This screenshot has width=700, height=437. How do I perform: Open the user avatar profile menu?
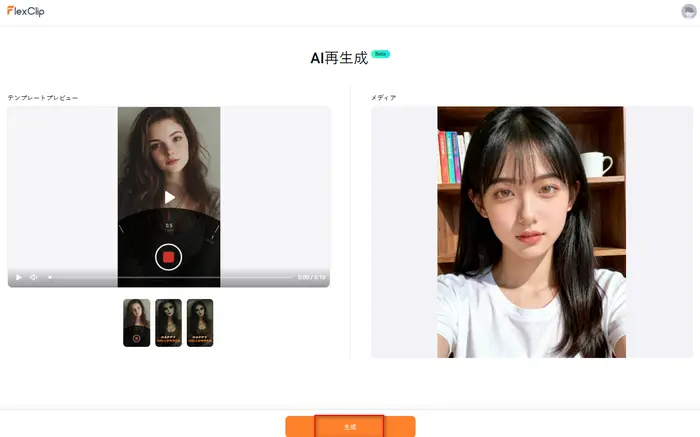(689, 12)
